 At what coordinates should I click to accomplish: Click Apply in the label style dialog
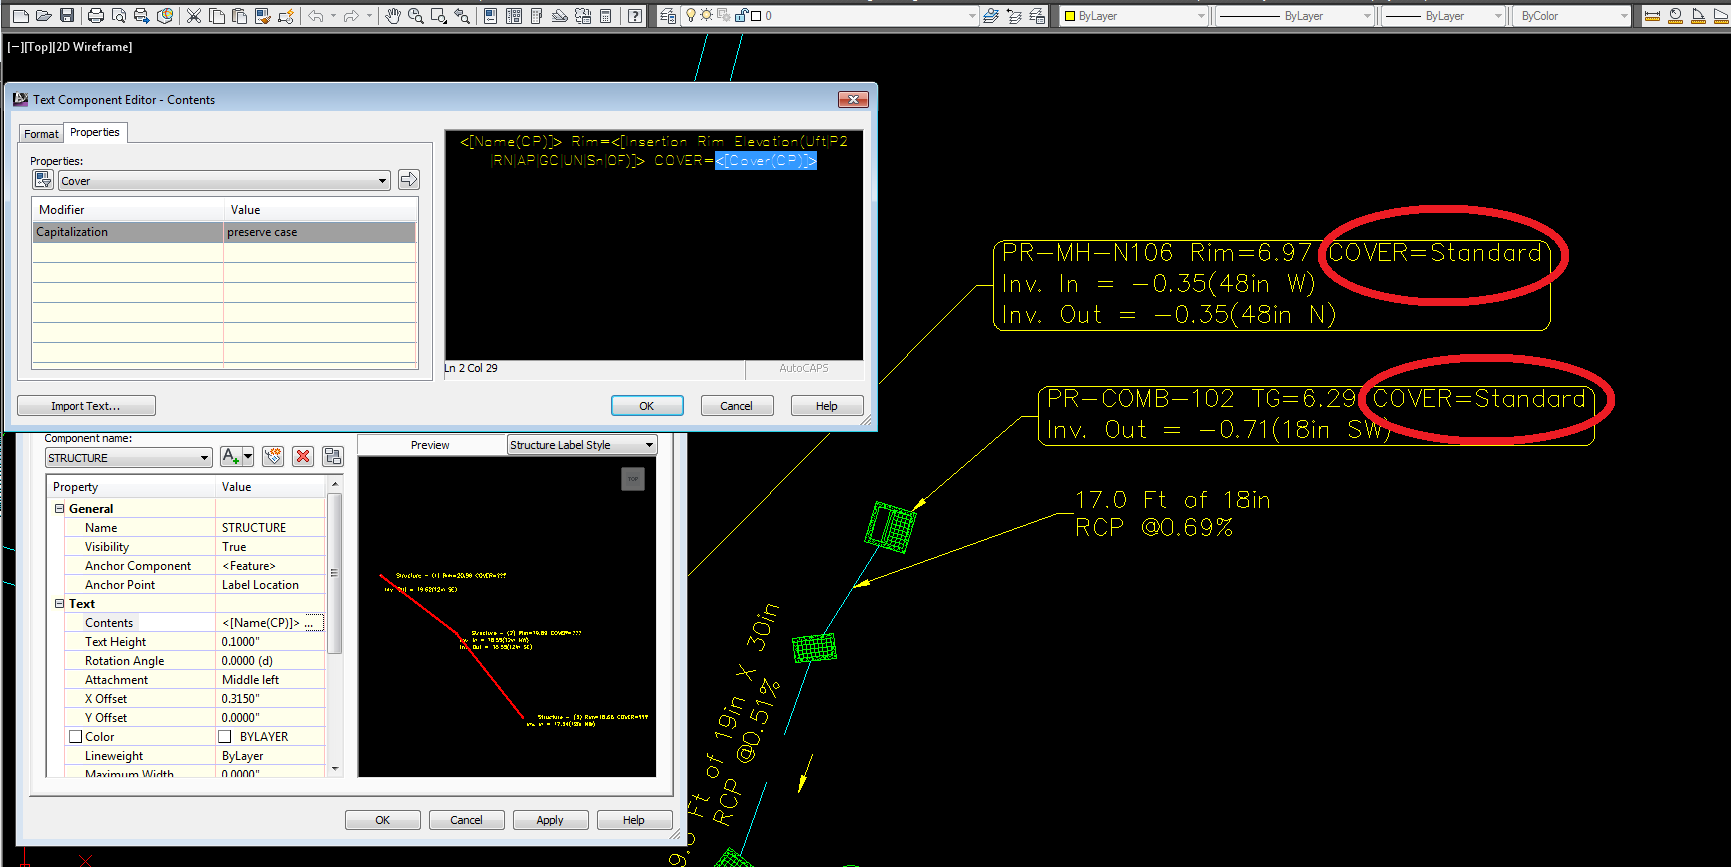pyautogui.click(x=550, y=820)
